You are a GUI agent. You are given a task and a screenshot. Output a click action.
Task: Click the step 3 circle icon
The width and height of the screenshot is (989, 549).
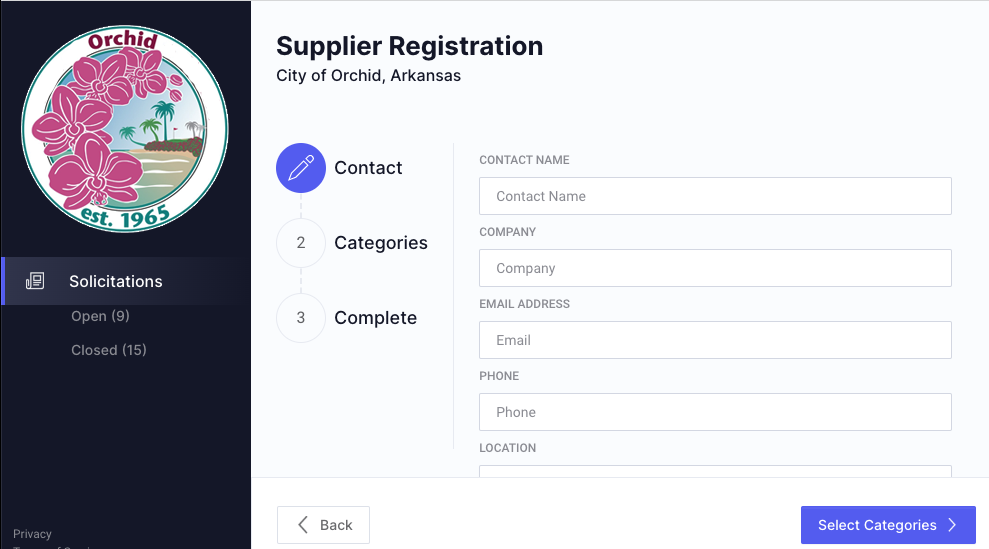(301, 318)
